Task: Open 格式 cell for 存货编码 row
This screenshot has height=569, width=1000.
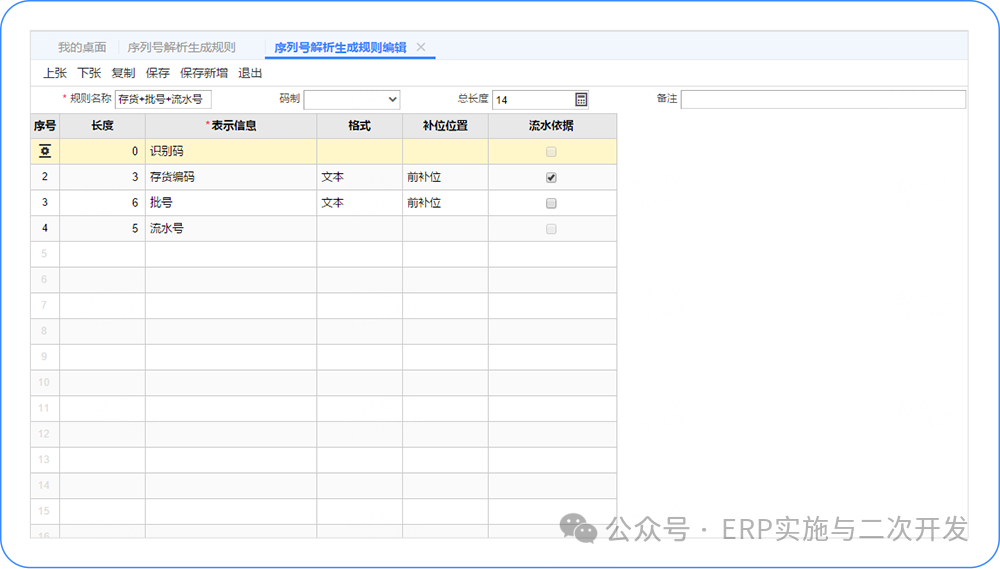Action: 359,177
